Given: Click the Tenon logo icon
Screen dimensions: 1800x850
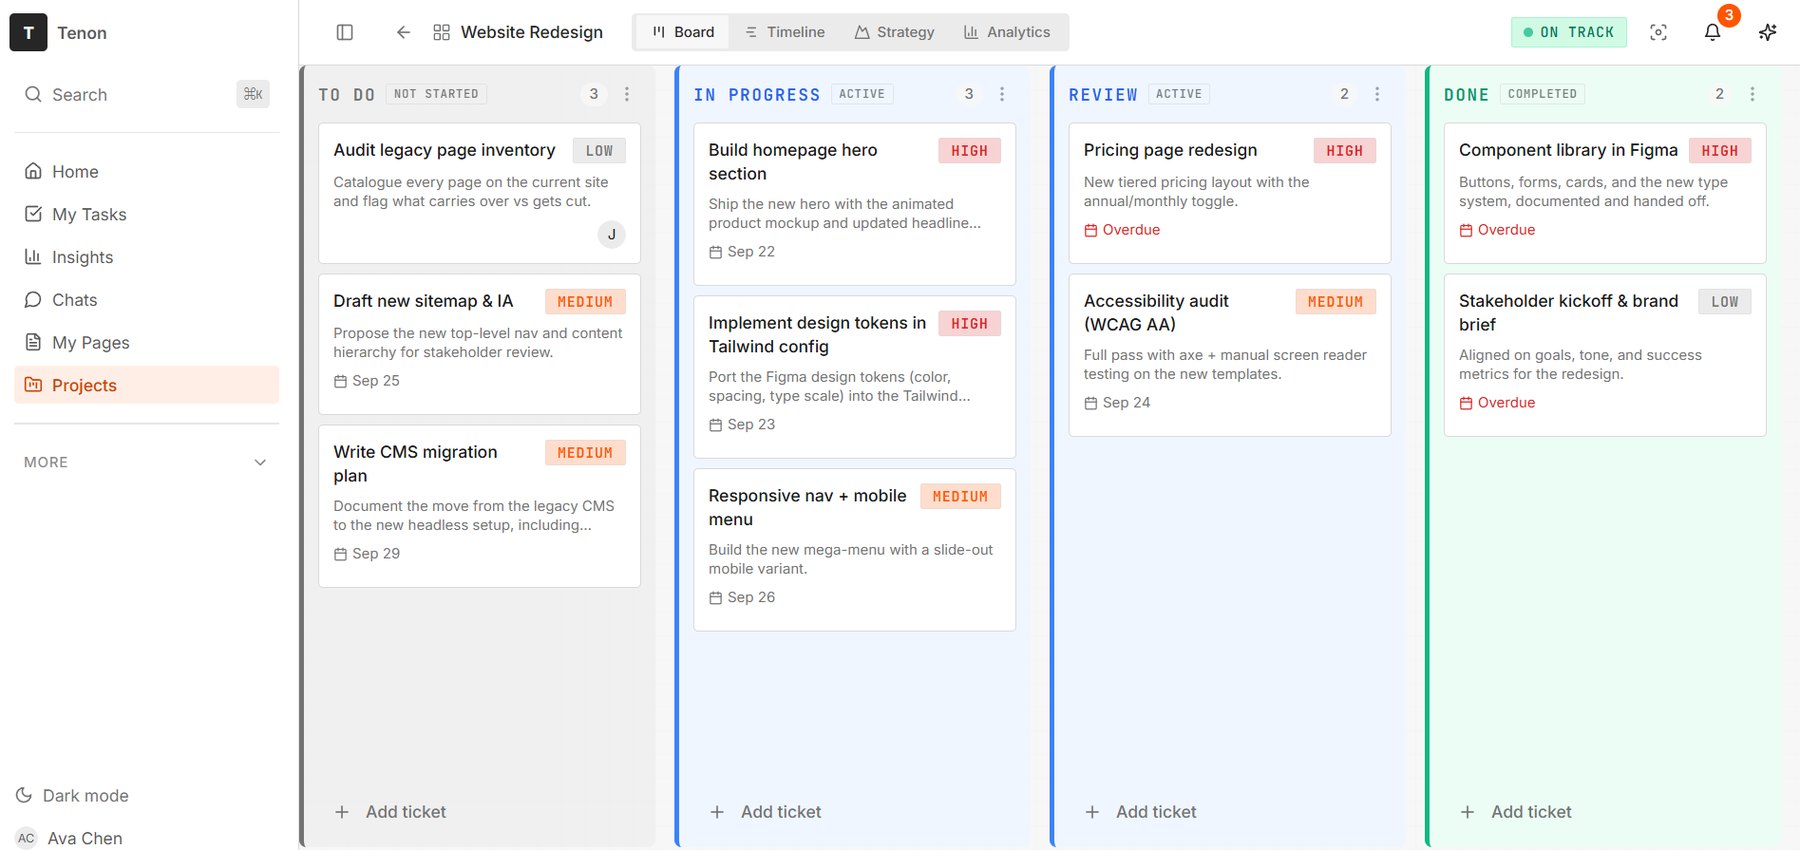Looking at the screenshot, I should pos(28,32).
